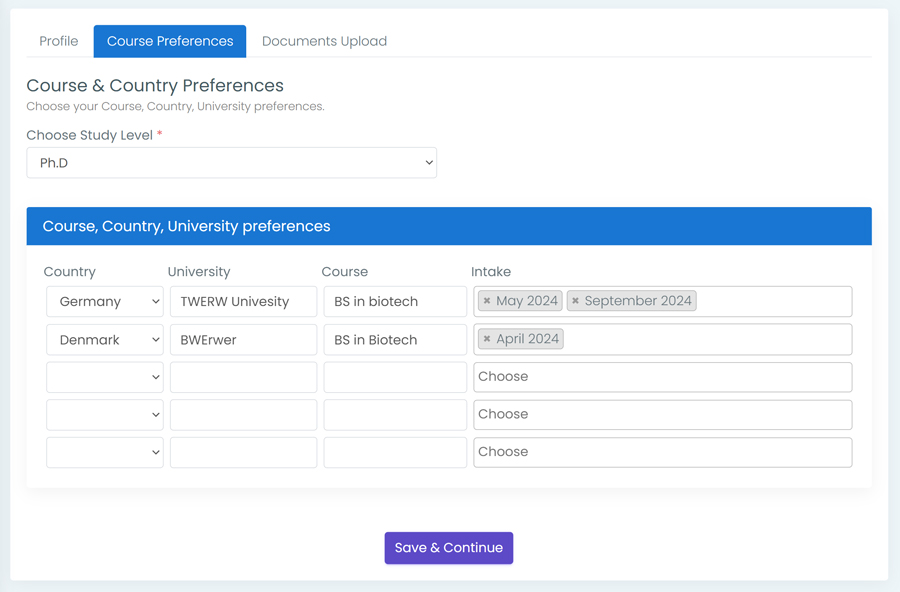Click the empty fourth row course field

coord(395,415)
